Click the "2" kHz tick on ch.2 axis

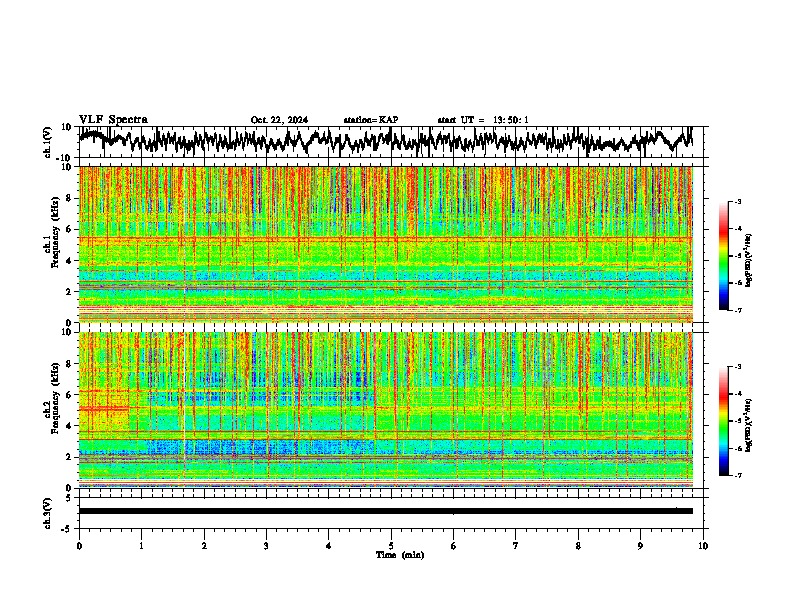point(69,457)
